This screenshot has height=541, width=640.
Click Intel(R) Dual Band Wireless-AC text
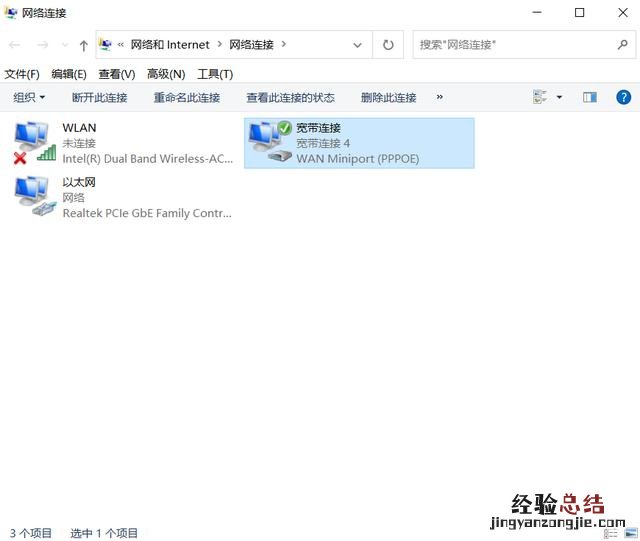point(148,158)
